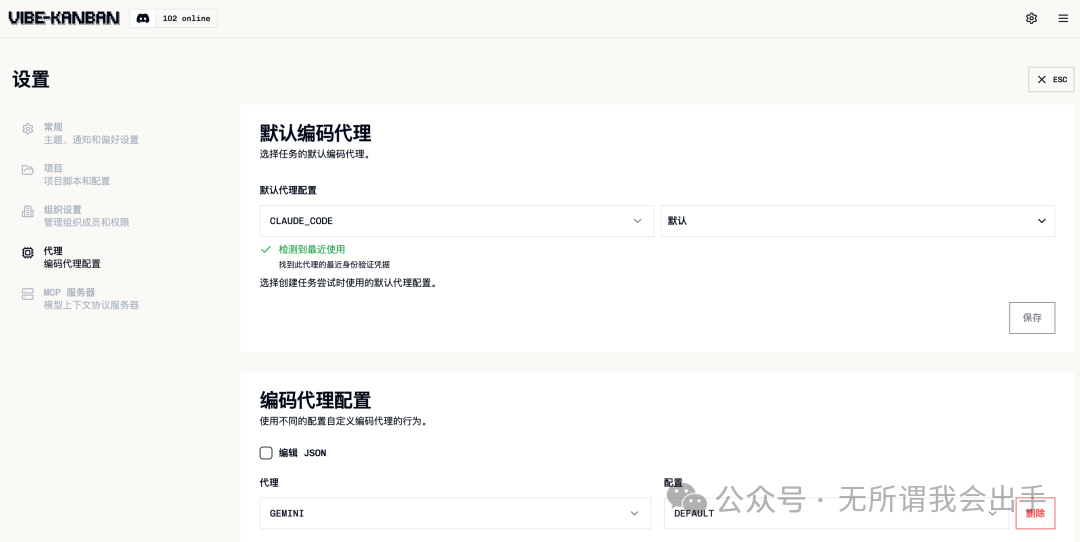Open the 默认 configuration variant dropdown
Viewport: 1080px width, 542px height.
pos(857,221)
